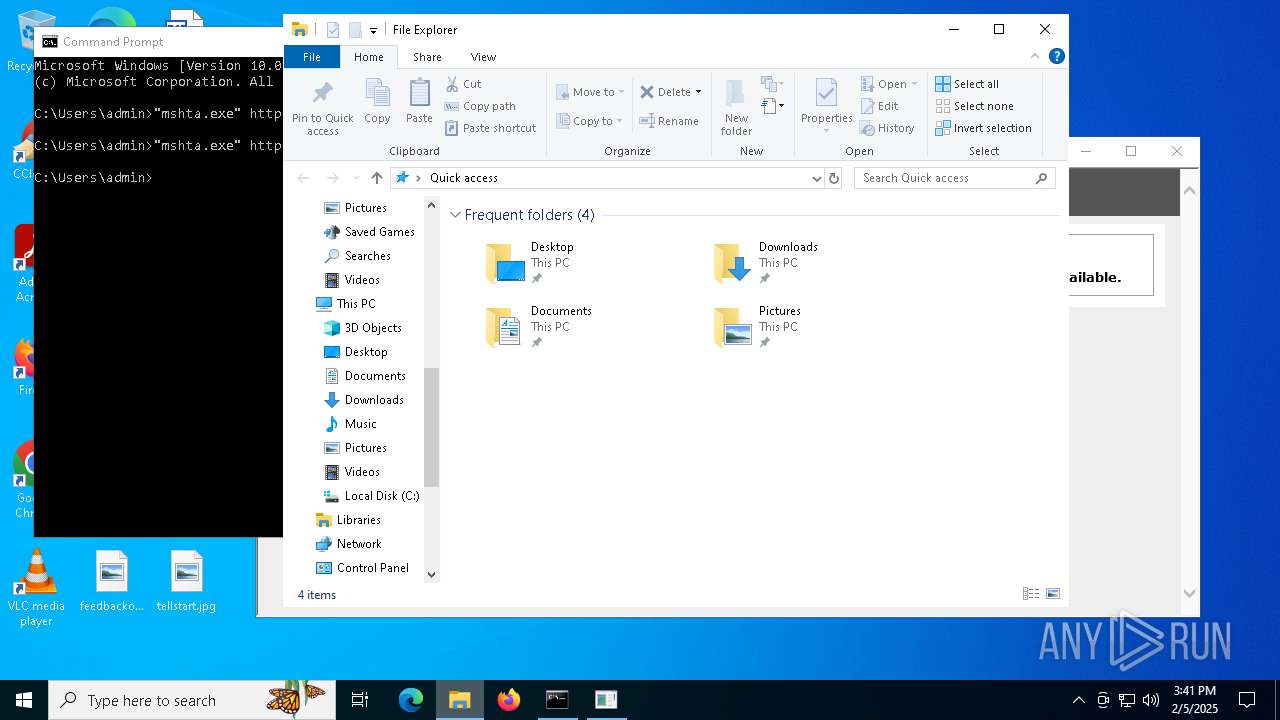Select This PC in navigation pane
Screen dimensions: 1280x720
[x=346, y=304]
